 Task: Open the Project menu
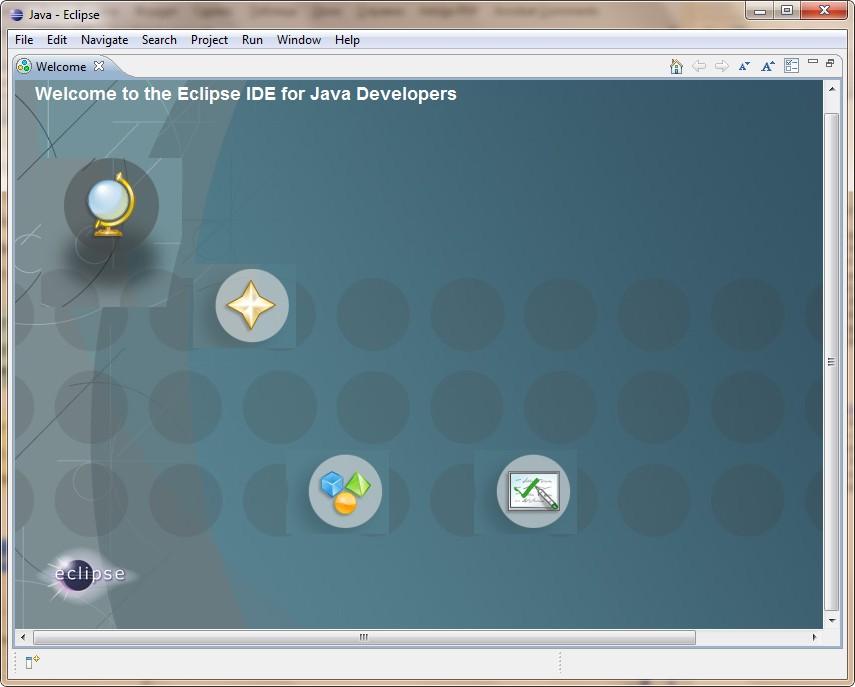click(209, 40)
